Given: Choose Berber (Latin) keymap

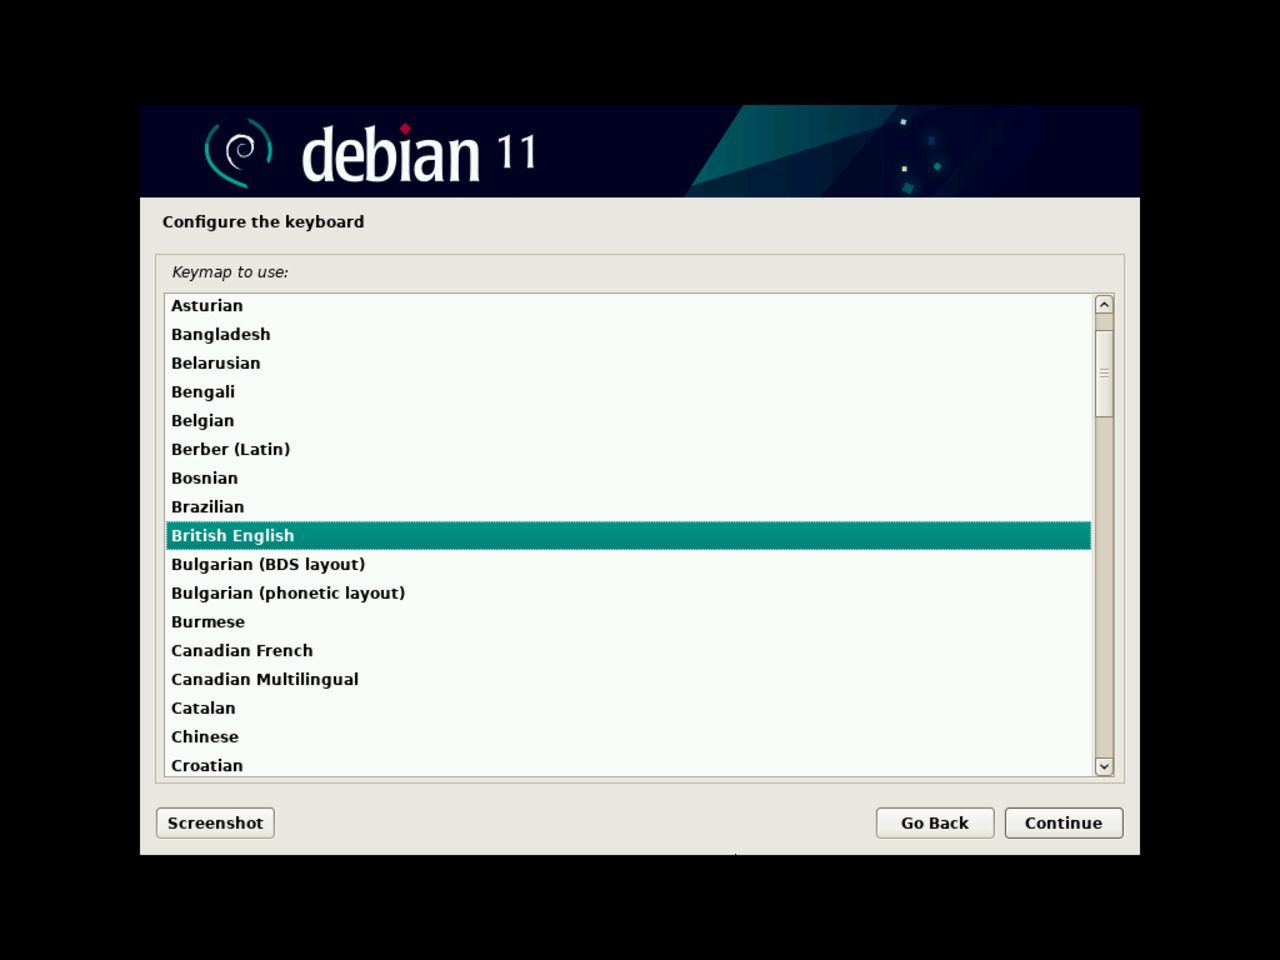Looking at the screenshot, I should (x=628, y=449).
